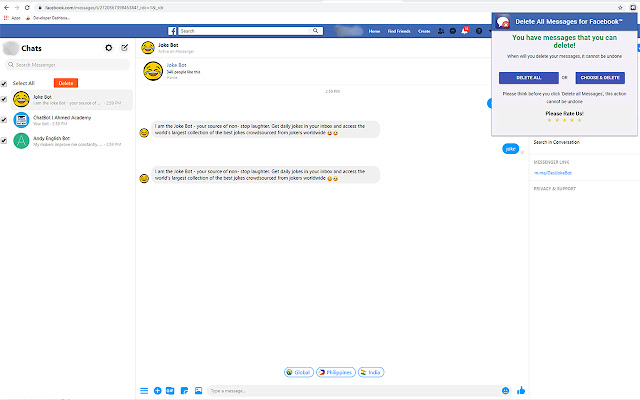The width and height of the screenshot is (640, 400).
Task: Select the Philippines quick reply
Action: pos(336,372)
